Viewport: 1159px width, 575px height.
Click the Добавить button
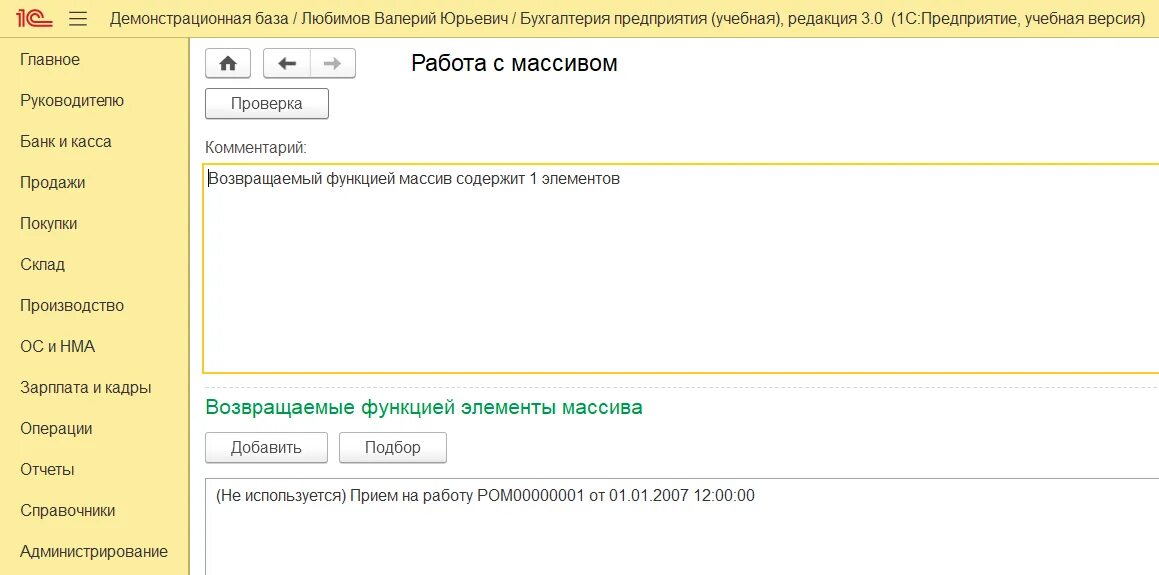point(266,447)
